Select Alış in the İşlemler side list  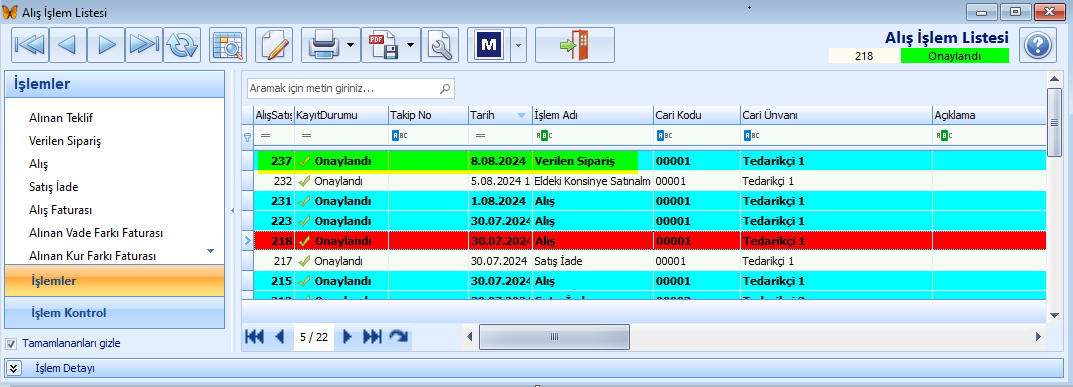38,164
